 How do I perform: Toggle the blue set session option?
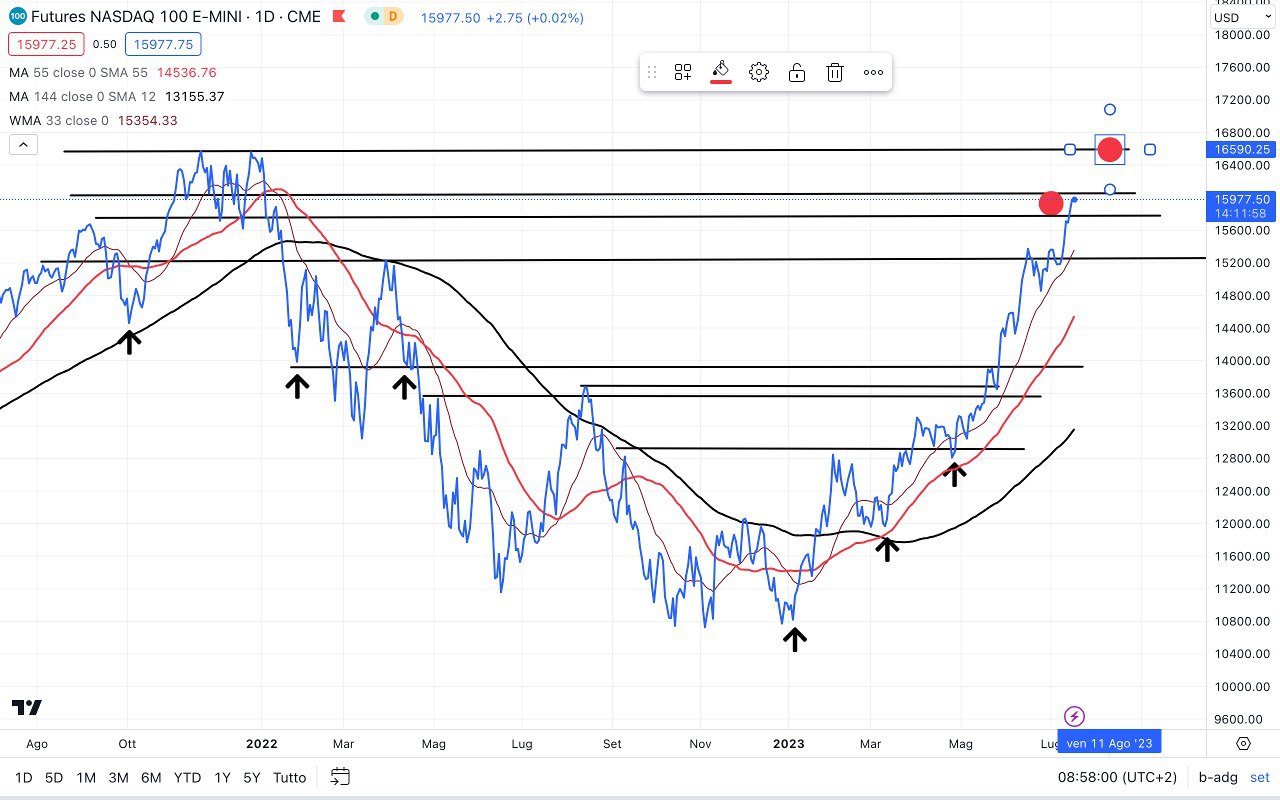click(1259, 777)
